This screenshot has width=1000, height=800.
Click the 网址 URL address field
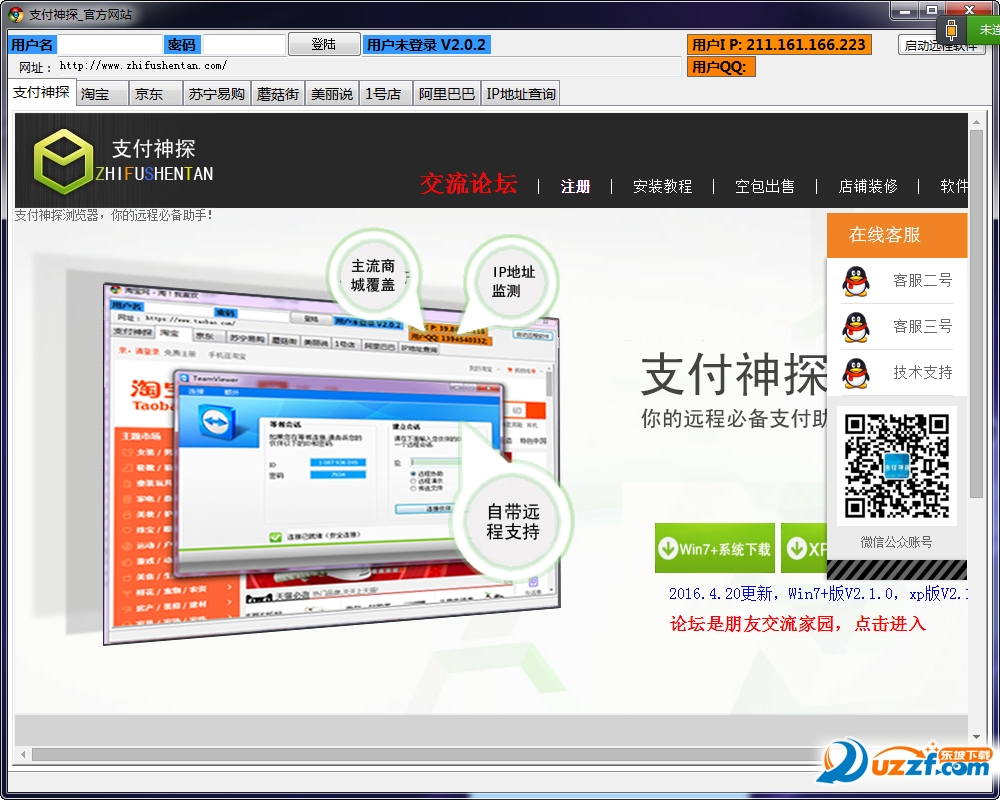tap(370, 66)
